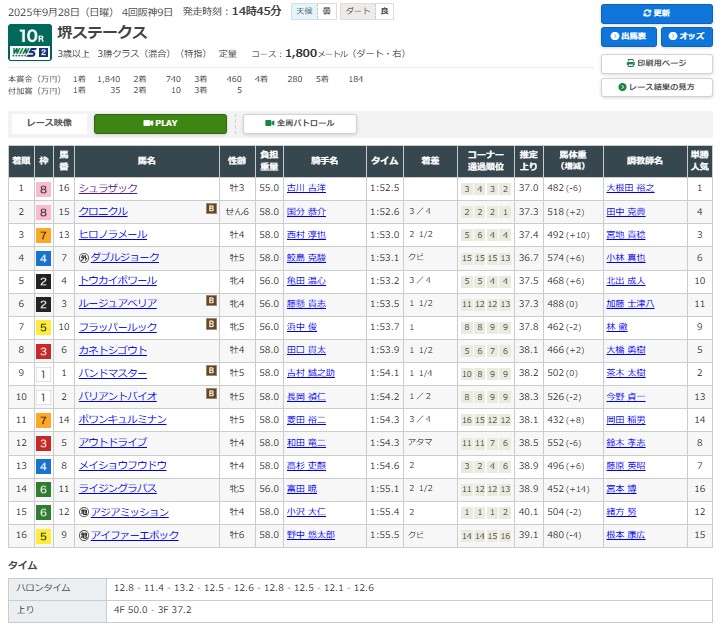Click the blinker B icon beside クロニクル
Screen dimensions: 720x627
pyautogui.click(x=211, y=209)
